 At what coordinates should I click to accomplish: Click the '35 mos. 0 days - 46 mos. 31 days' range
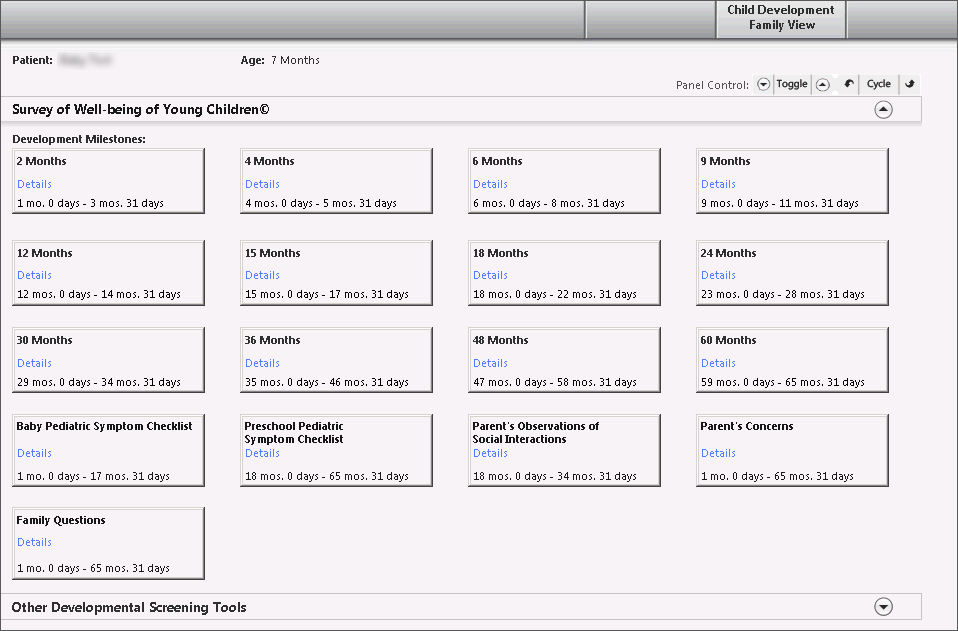pyautogui.click(x=327, y=382)
